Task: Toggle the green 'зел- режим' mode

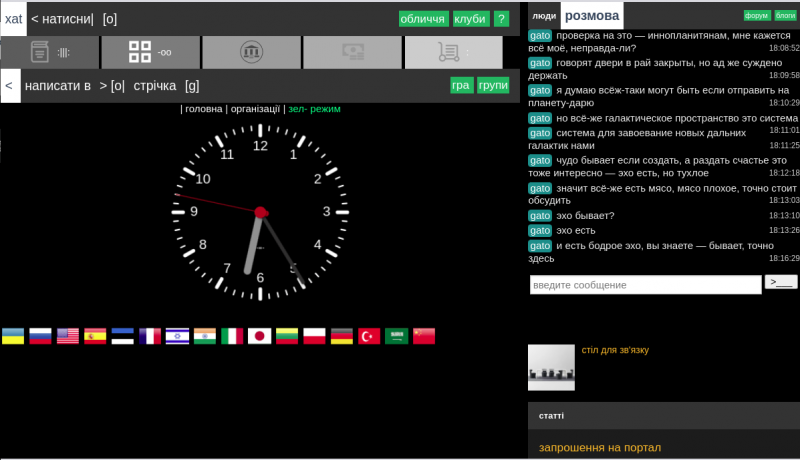Action: click(x=314, y=109)
